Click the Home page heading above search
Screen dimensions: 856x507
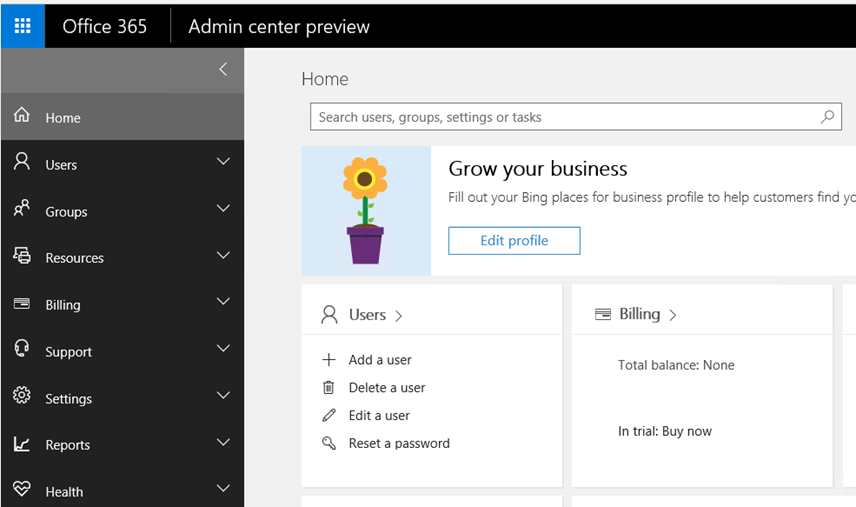point(325,79)
